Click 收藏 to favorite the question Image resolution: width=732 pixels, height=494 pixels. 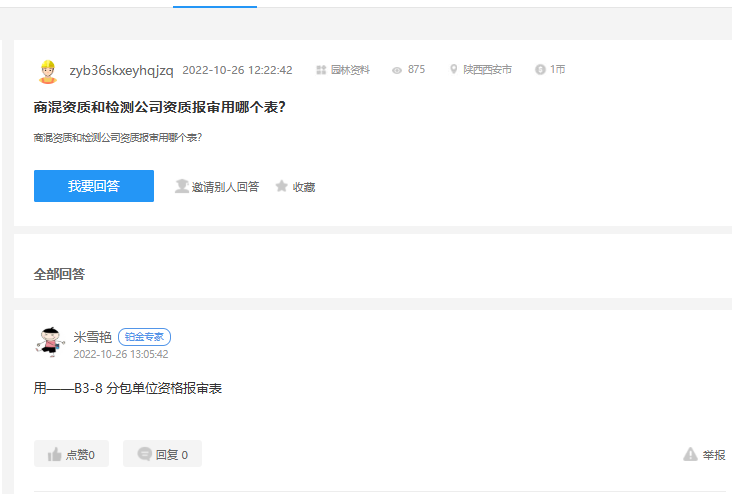coord(304,187)
